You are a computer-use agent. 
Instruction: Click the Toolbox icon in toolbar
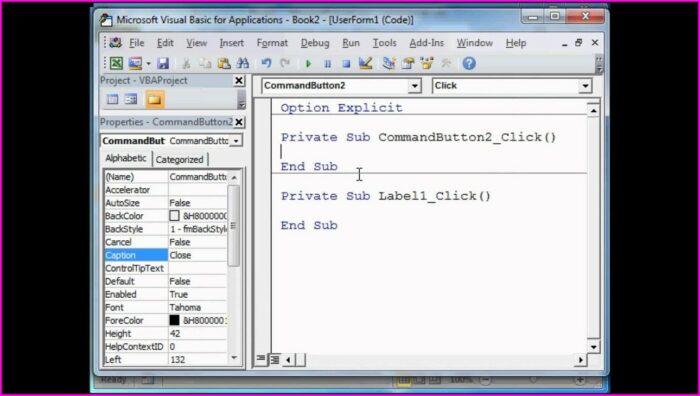pos(446,63)
